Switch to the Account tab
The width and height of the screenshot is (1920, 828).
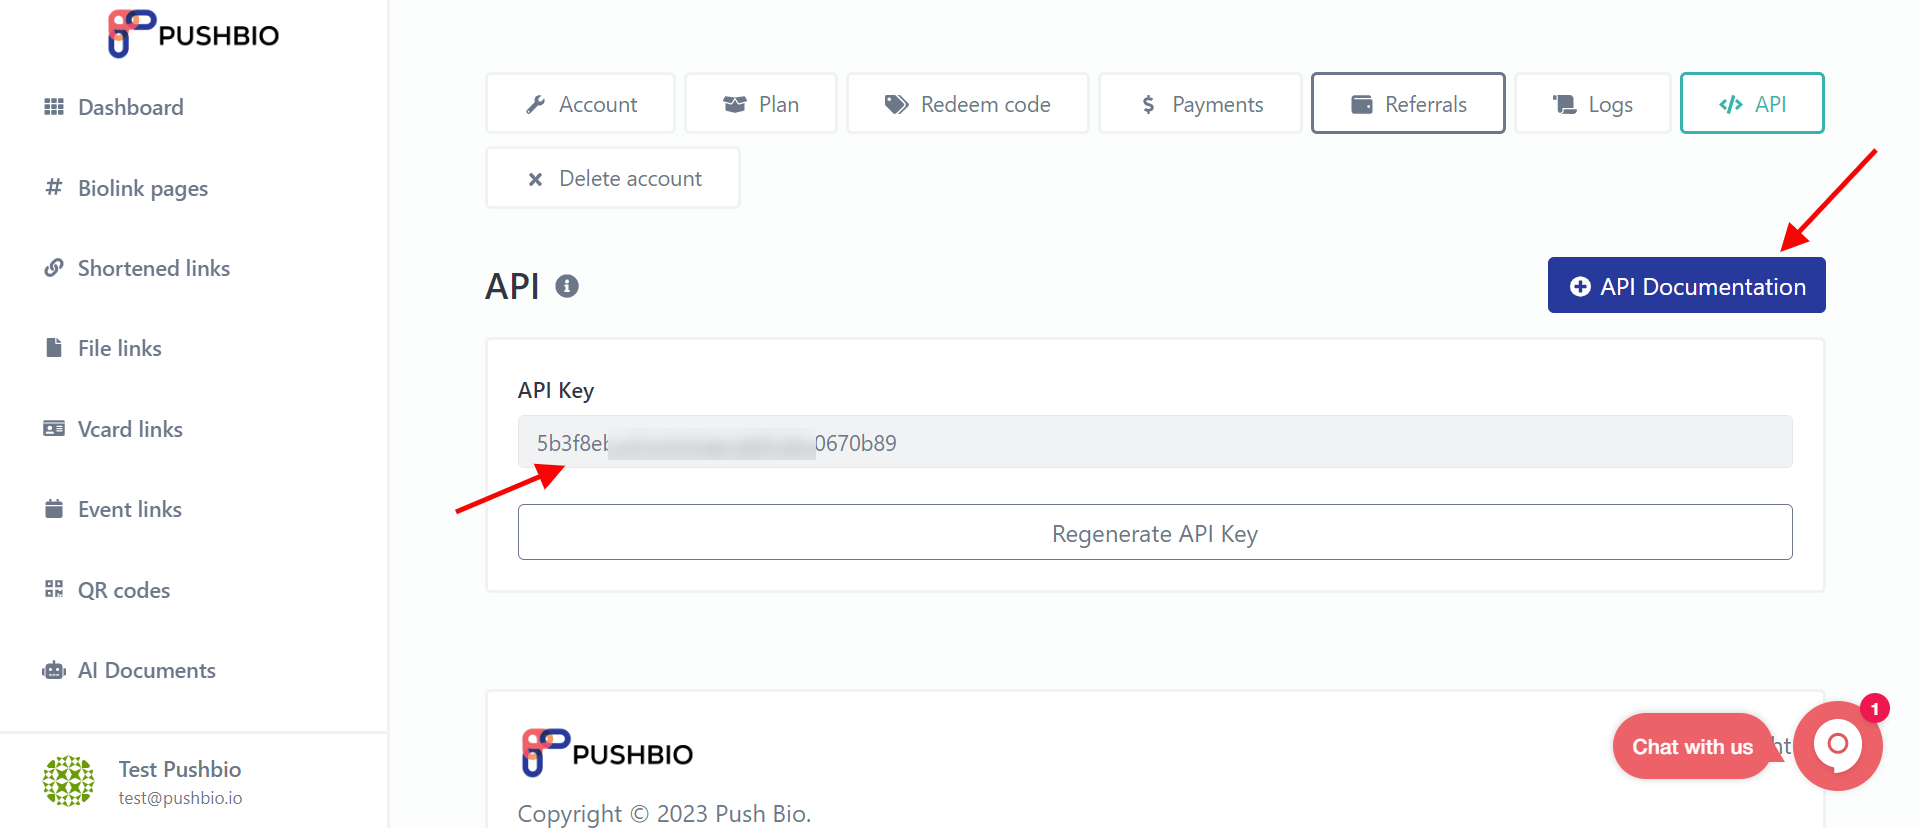581,104
